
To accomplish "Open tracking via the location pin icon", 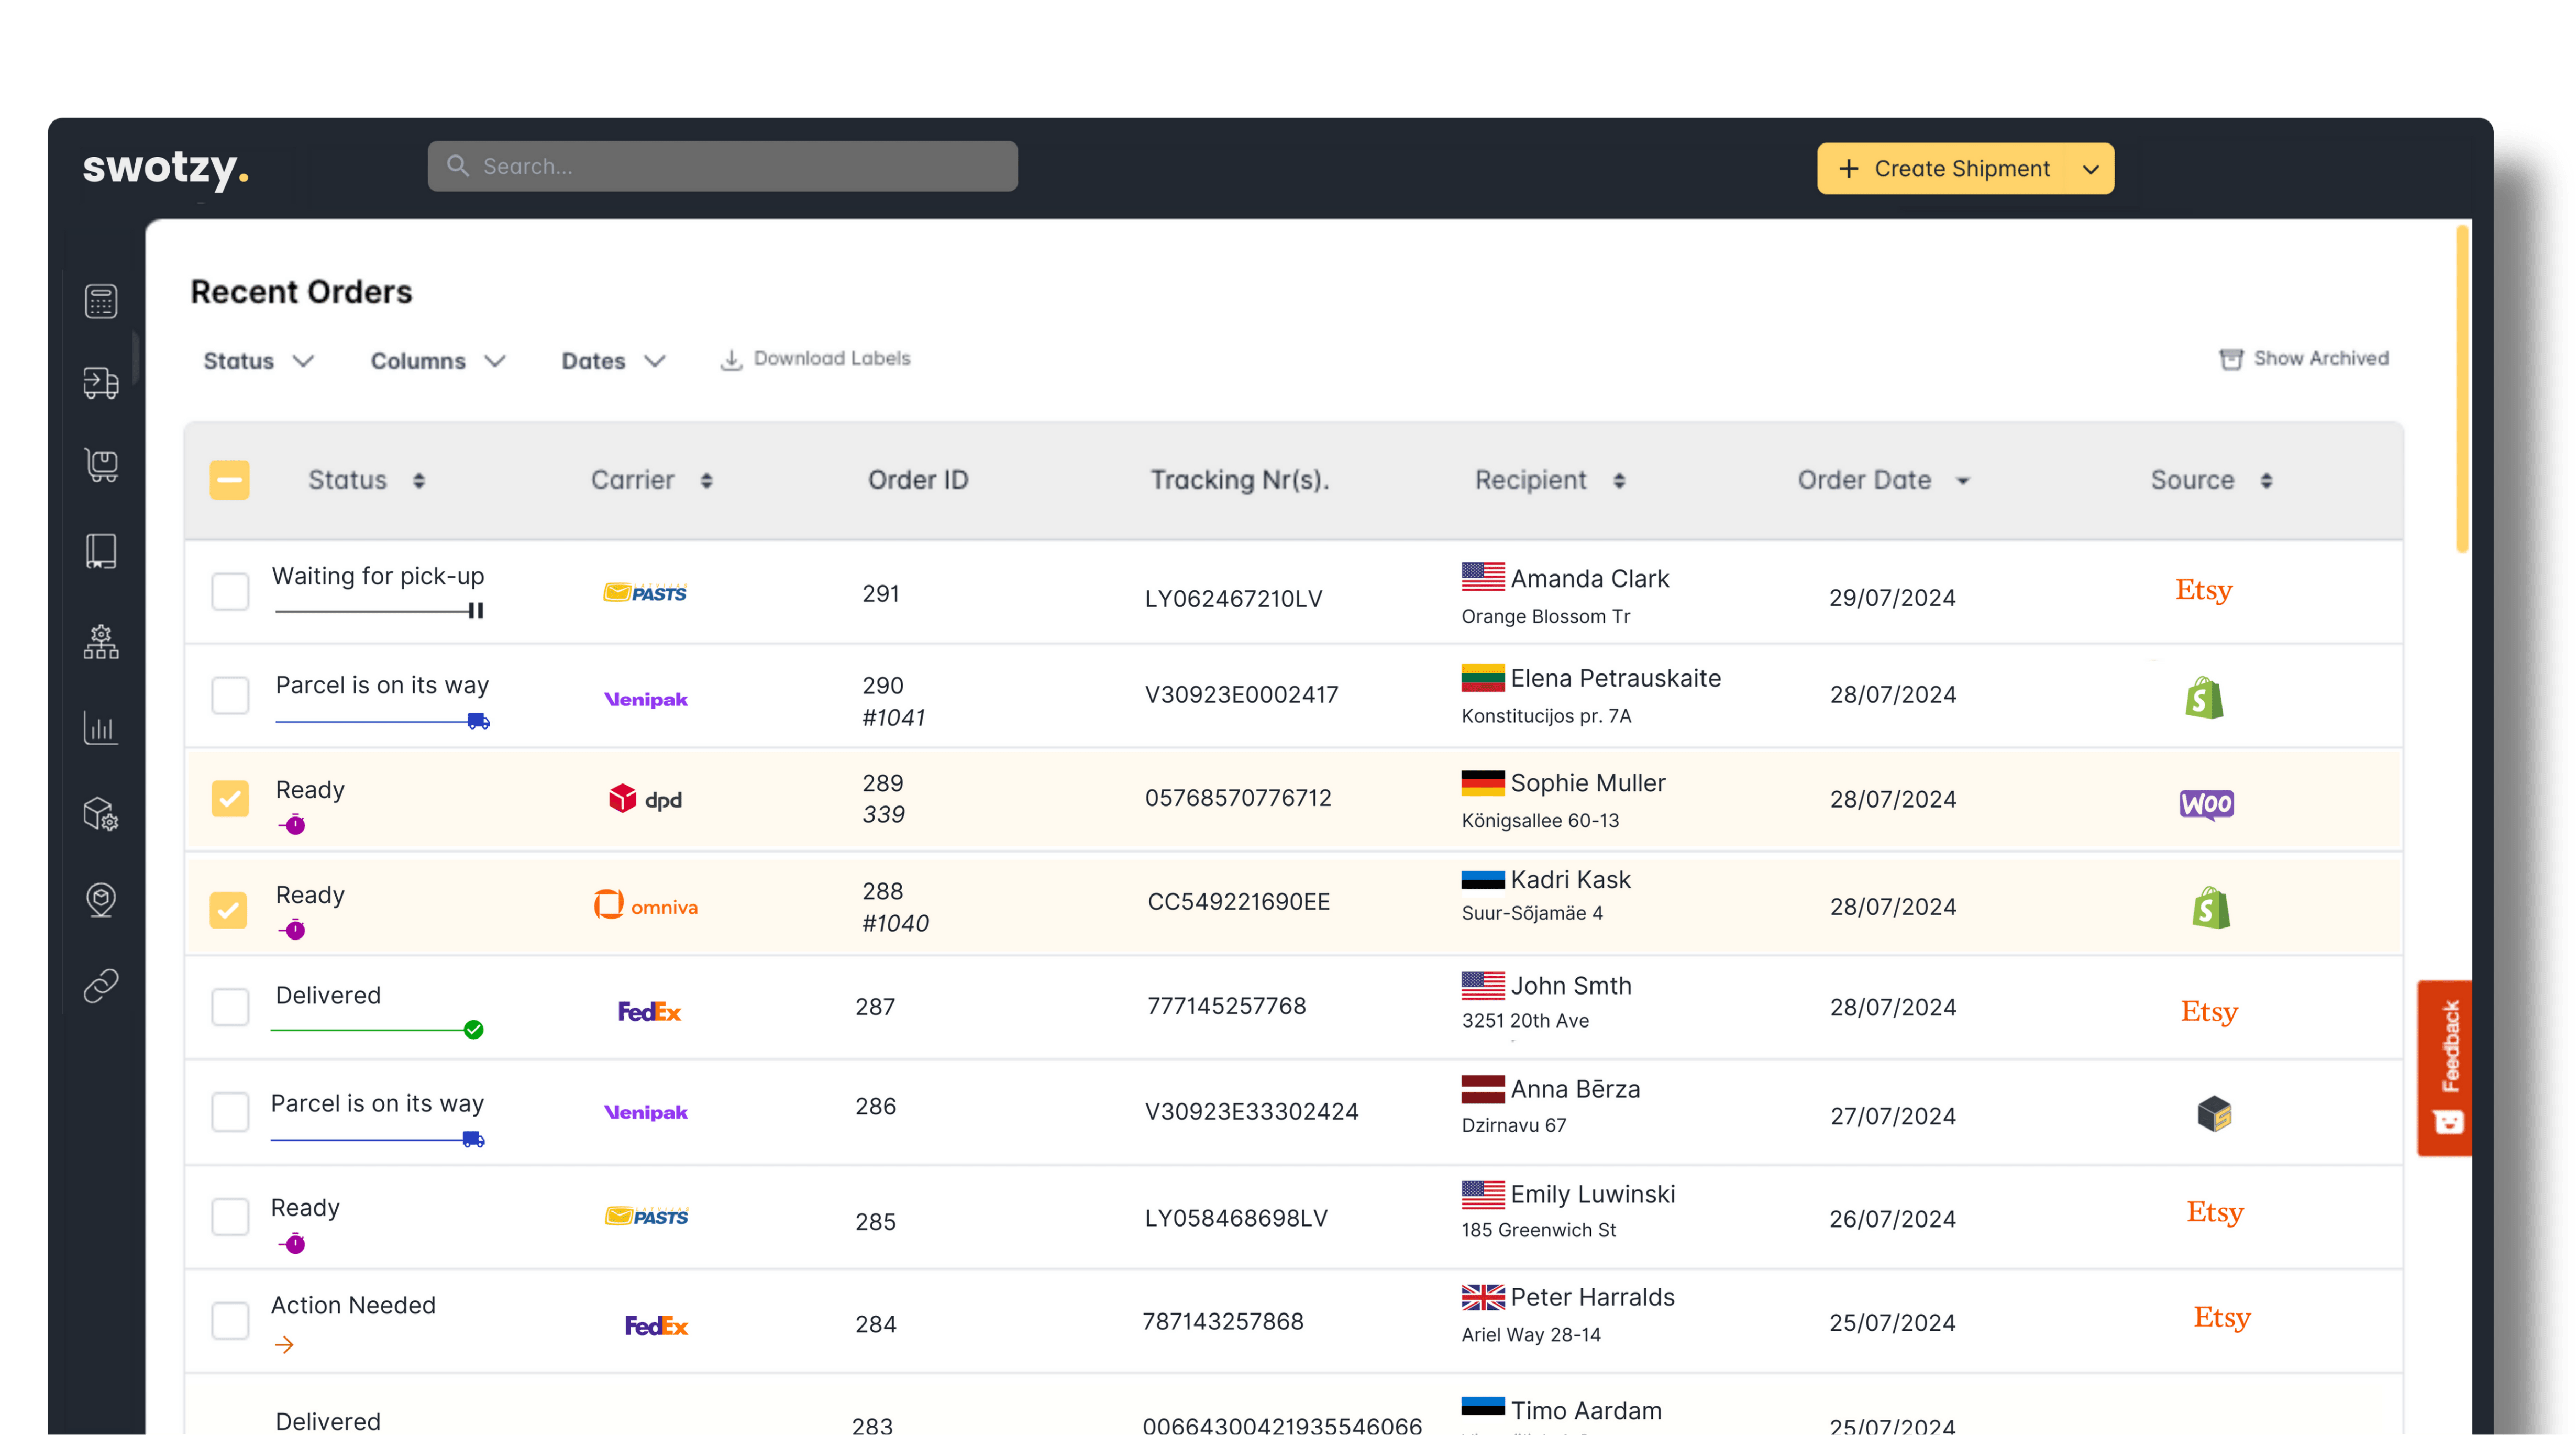I will point(100,899).
